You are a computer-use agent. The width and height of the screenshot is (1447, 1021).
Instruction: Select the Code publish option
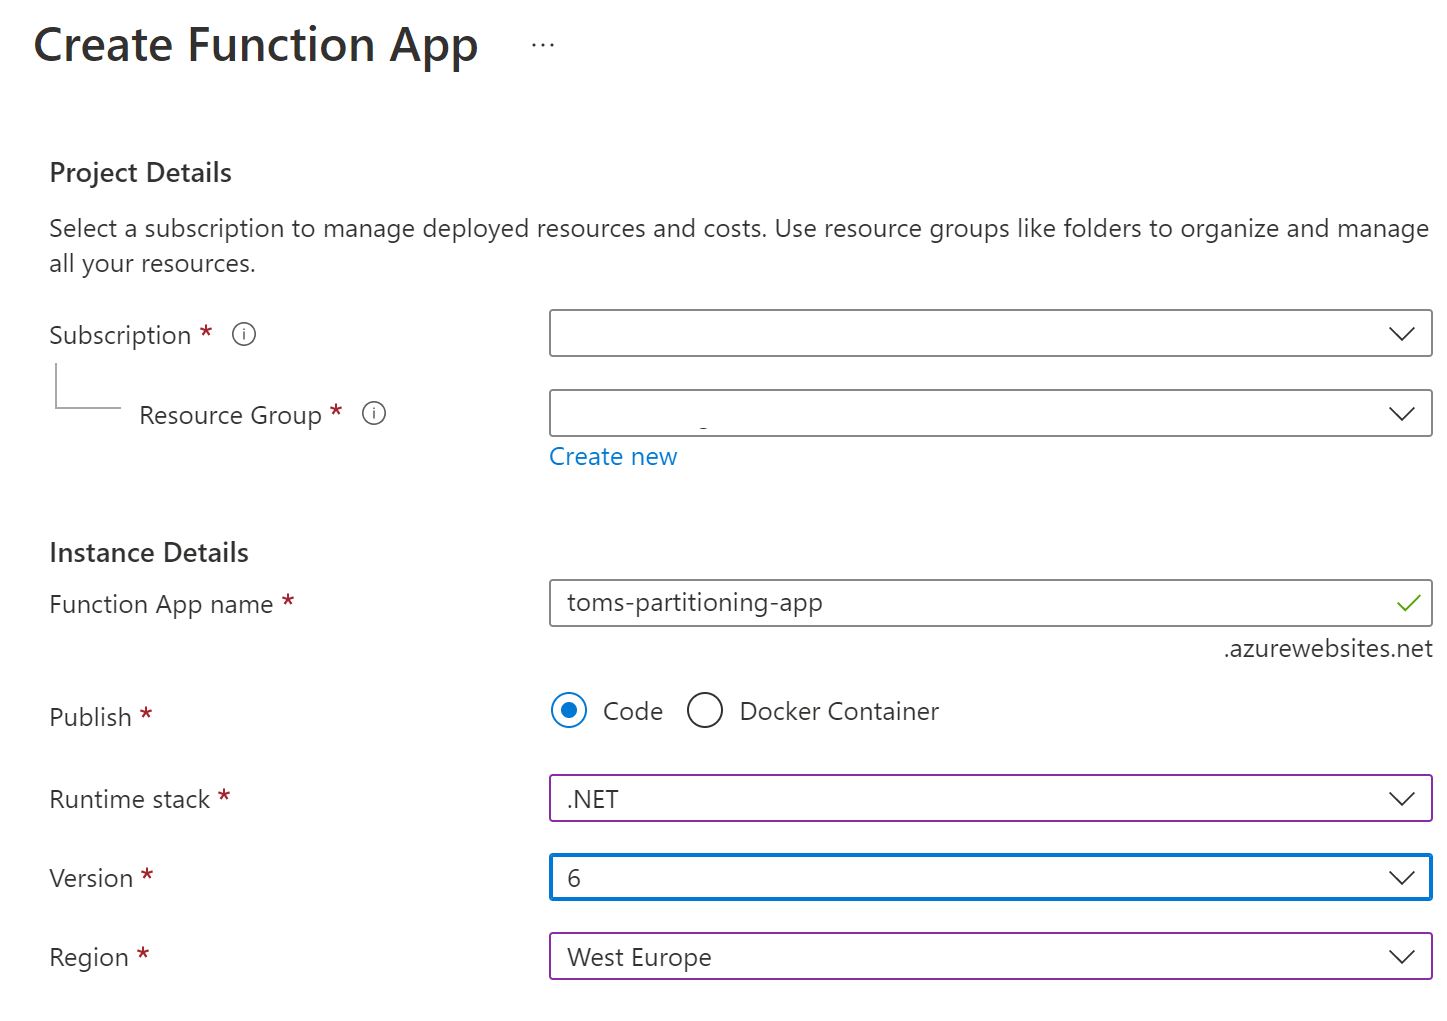pos(569,711)
